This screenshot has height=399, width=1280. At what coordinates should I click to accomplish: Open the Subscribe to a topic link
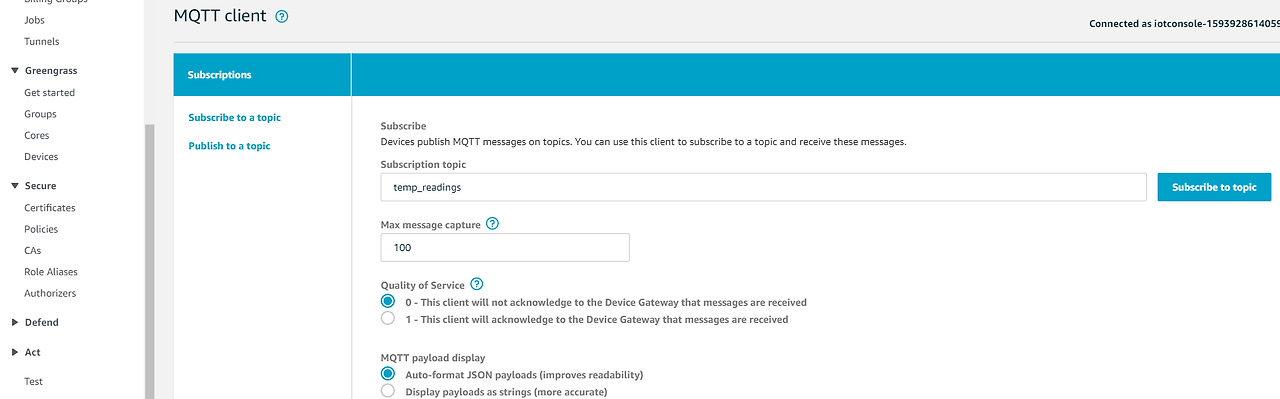[234, 117]
